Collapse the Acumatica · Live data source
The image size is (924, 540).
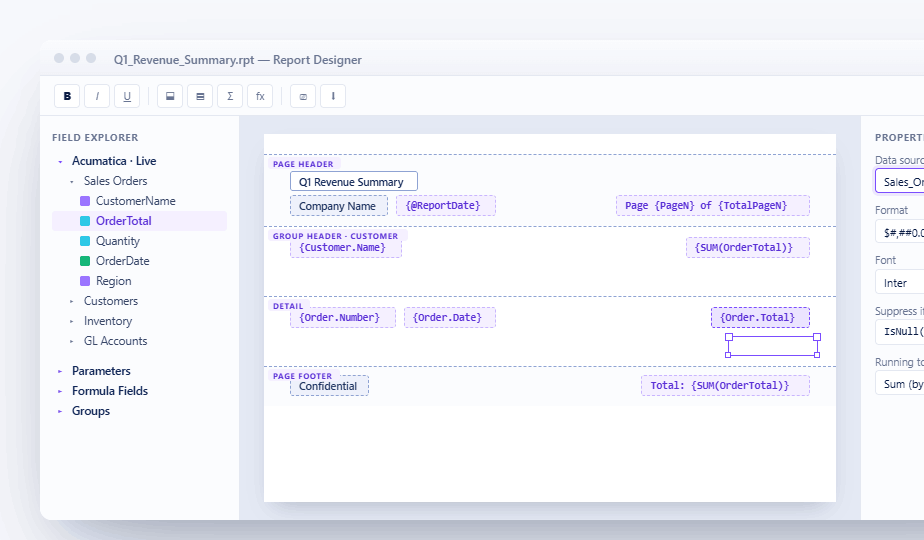pos(60,161)
